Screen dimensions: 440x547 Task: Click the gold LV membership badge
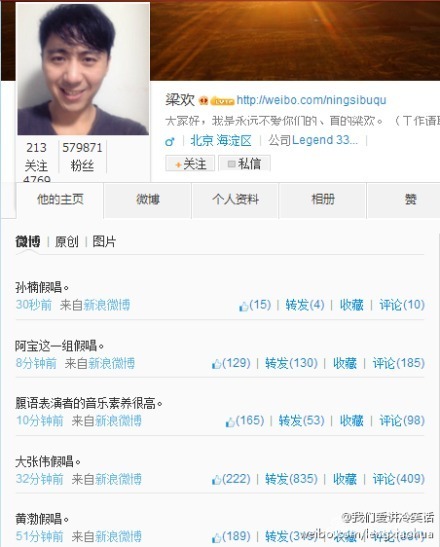point(222,101)
